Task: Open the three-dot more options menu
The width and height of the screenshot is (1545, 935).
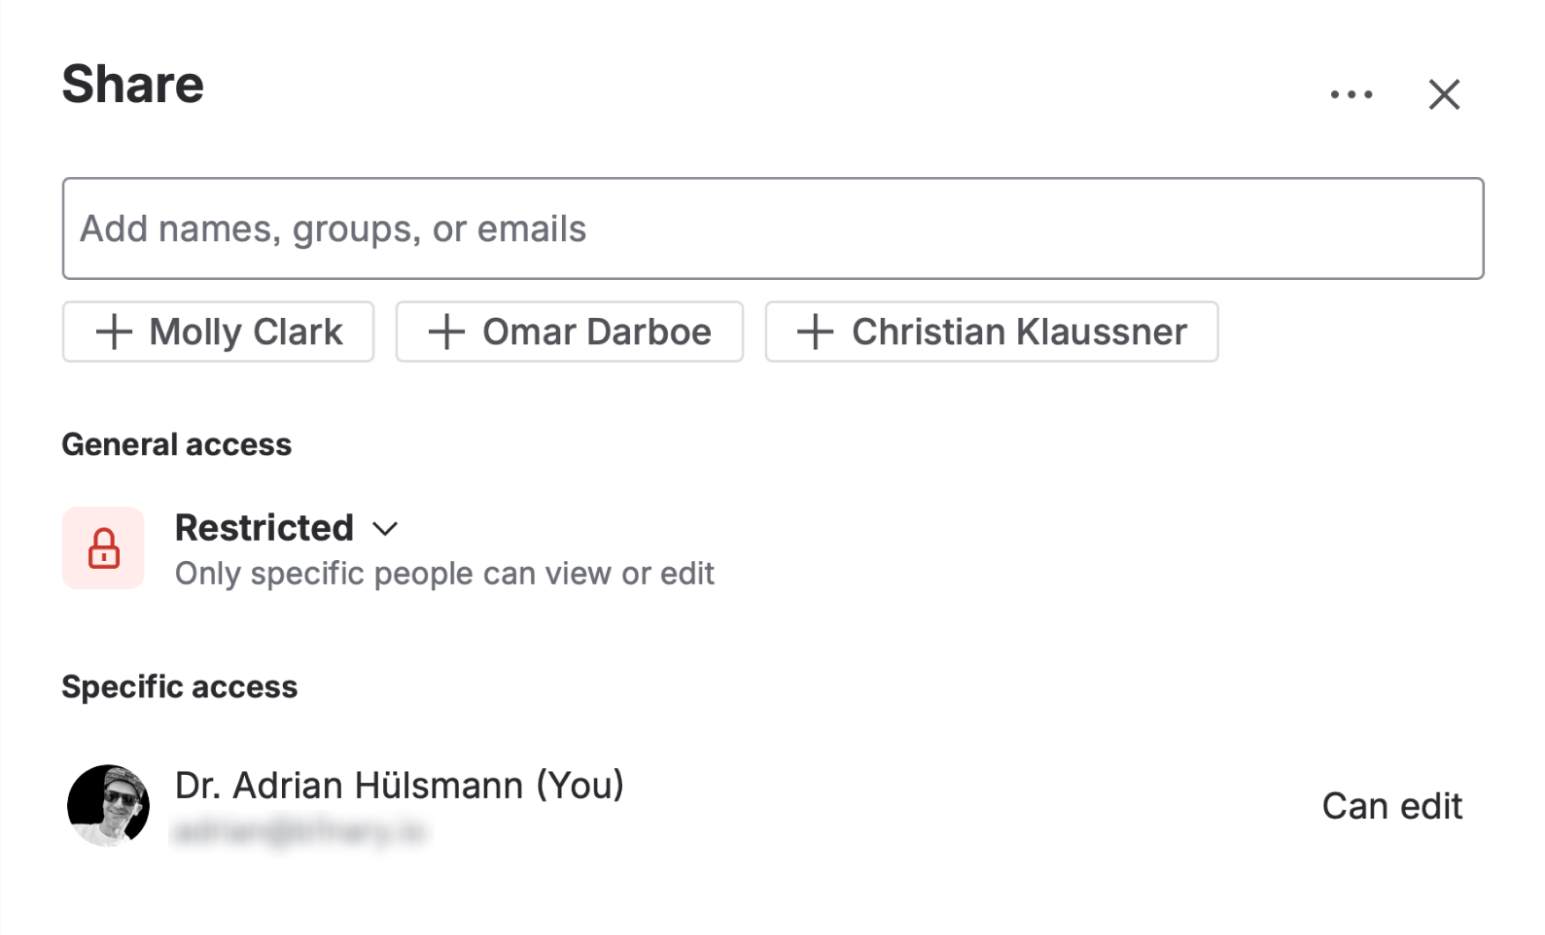Action: (x=1351, y=95)
